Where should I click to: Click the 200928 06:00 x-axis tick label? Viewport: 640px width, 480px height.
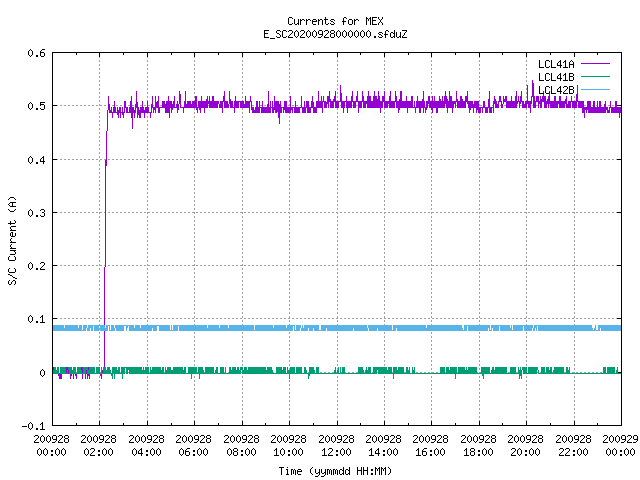193,446
